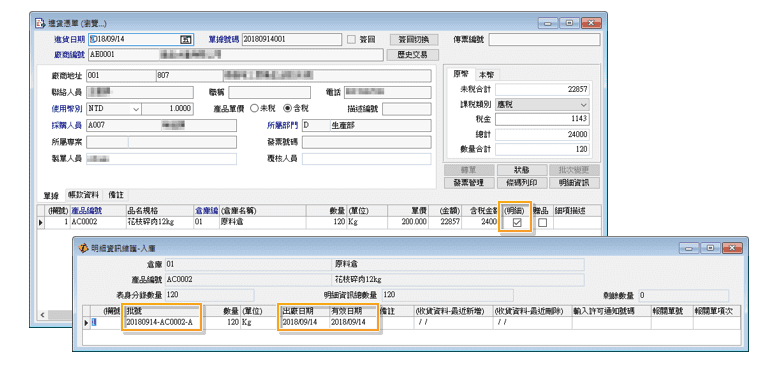Viewport: 781px width, 366px height.
Task: Click the 倉庫編 column header in 進貨憑單 grid
Action: coord(206,211)
